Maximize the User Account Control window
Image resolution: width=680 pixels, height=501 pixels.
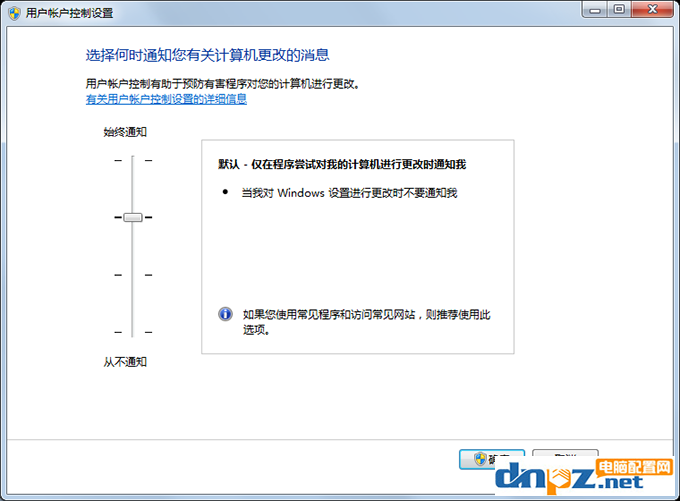pyautogui.click(x=619, y=10)
